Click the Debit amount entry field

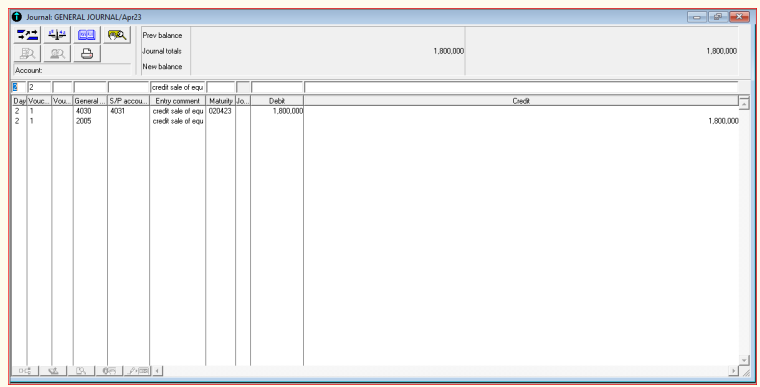tap(277, 87)
